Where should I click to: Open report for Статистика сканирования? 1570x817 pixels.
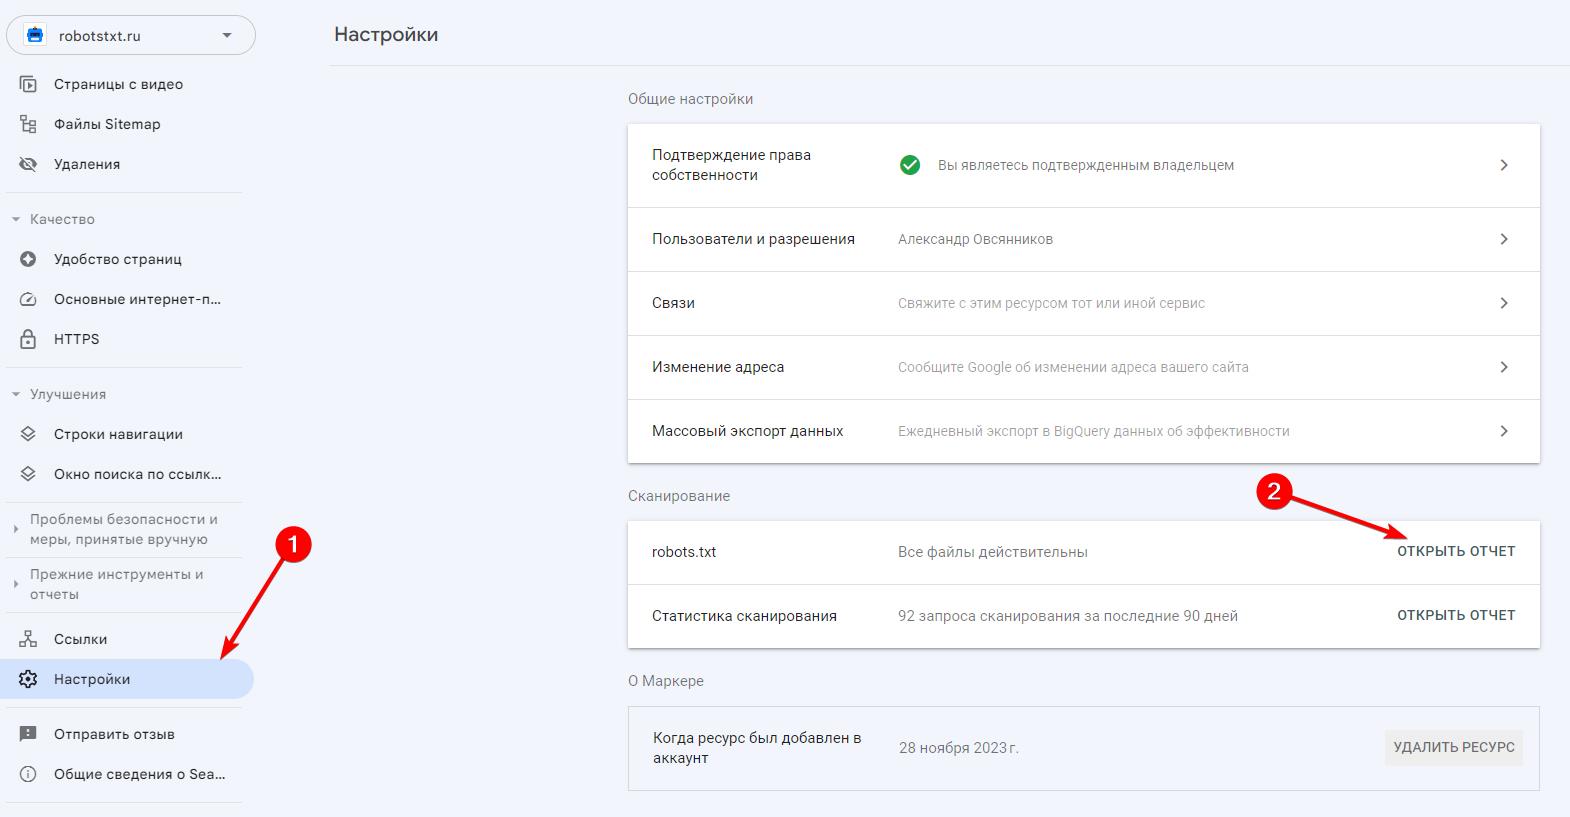point(1456,615)
